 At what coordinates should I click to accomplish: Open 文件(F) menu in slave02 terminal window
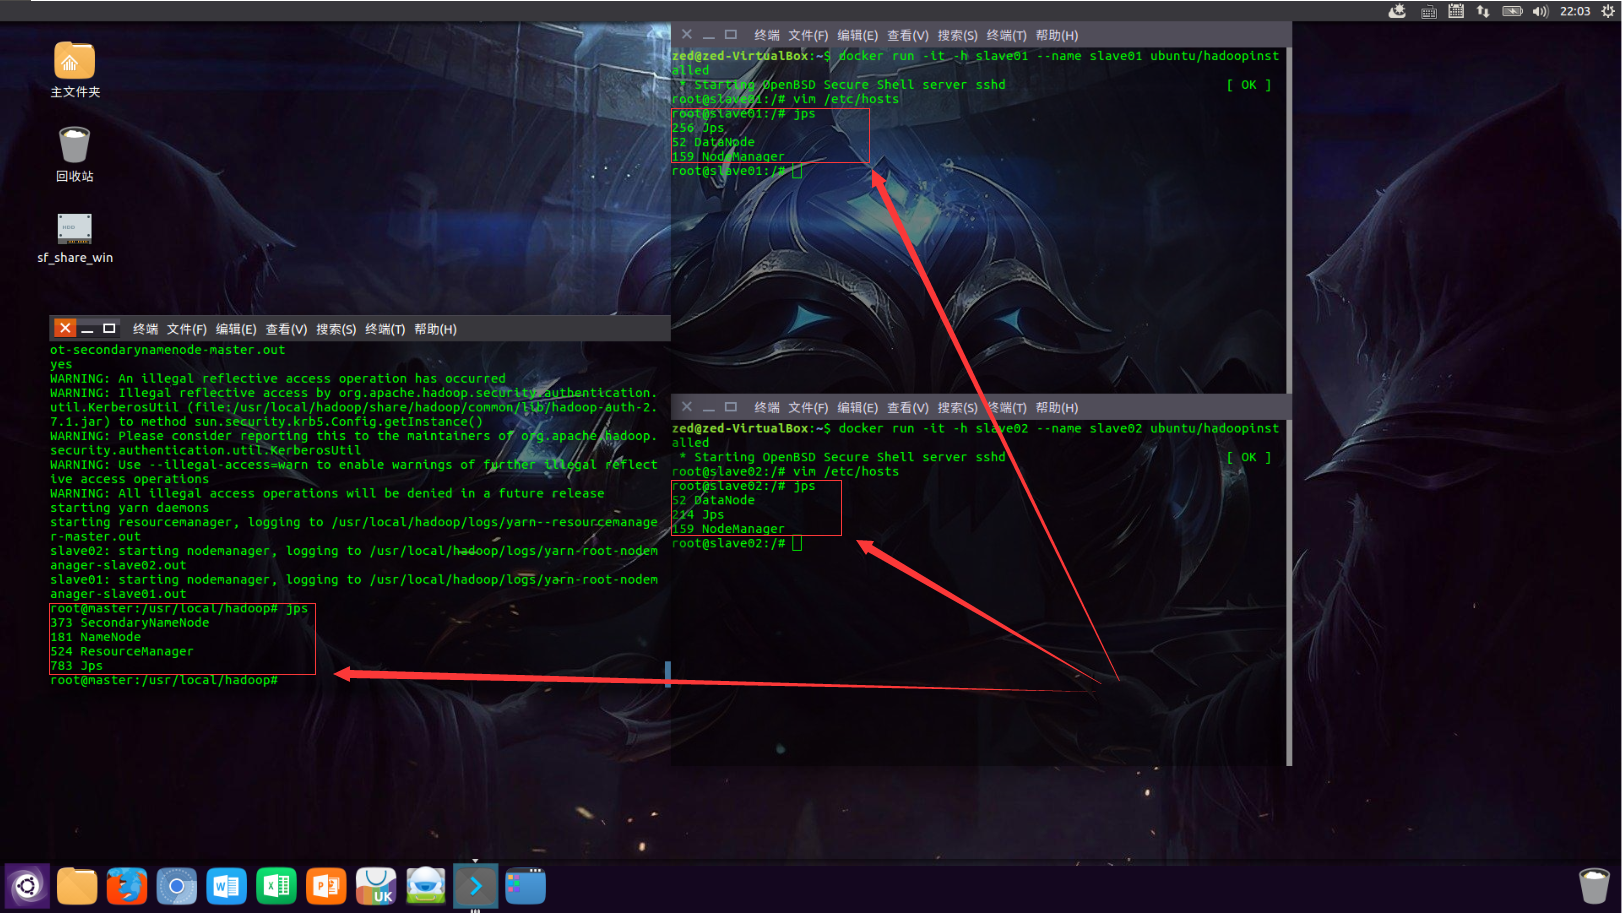pyautogui.click(x=808, y=408)
